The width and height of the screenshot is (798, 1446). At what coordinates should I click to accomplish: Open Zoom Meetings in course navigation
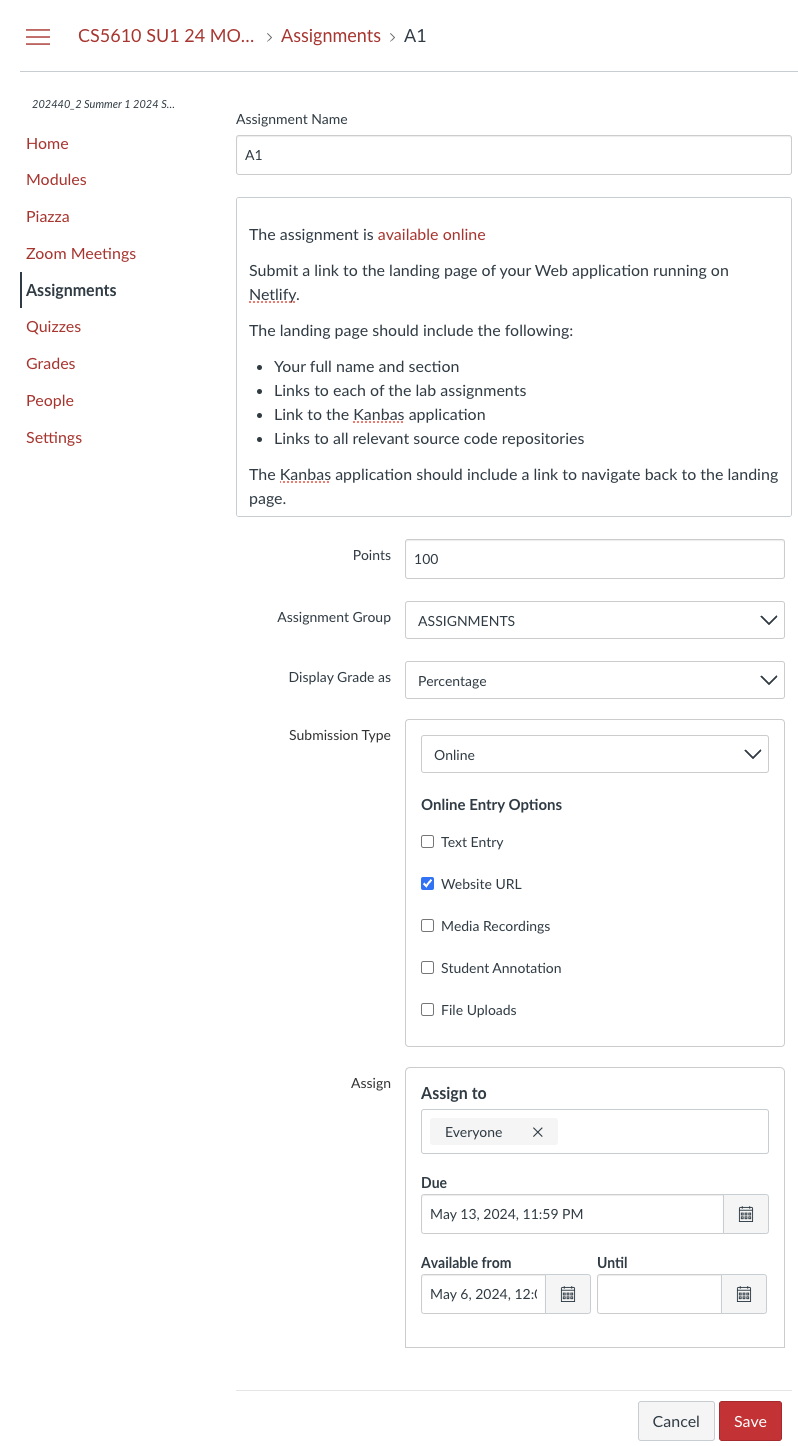pyautogui.click(x=81, y=253)
